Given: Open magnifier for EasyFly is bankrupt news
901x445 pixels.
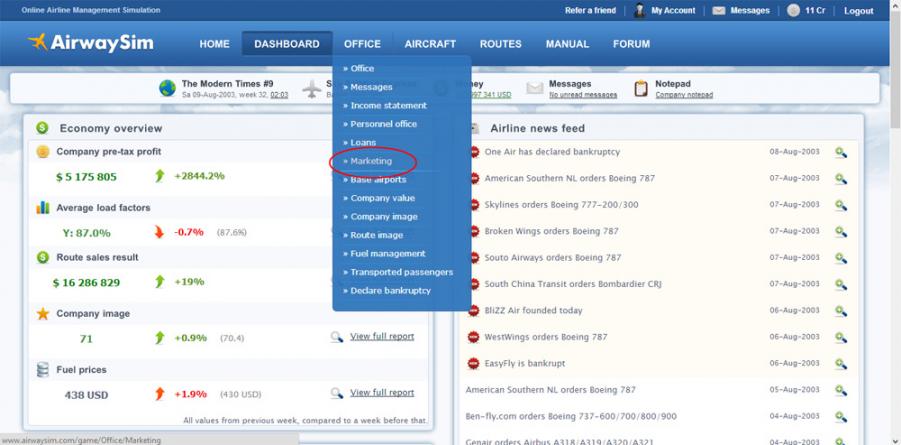Looking at the screenshot, I should (x=841, y=364).
